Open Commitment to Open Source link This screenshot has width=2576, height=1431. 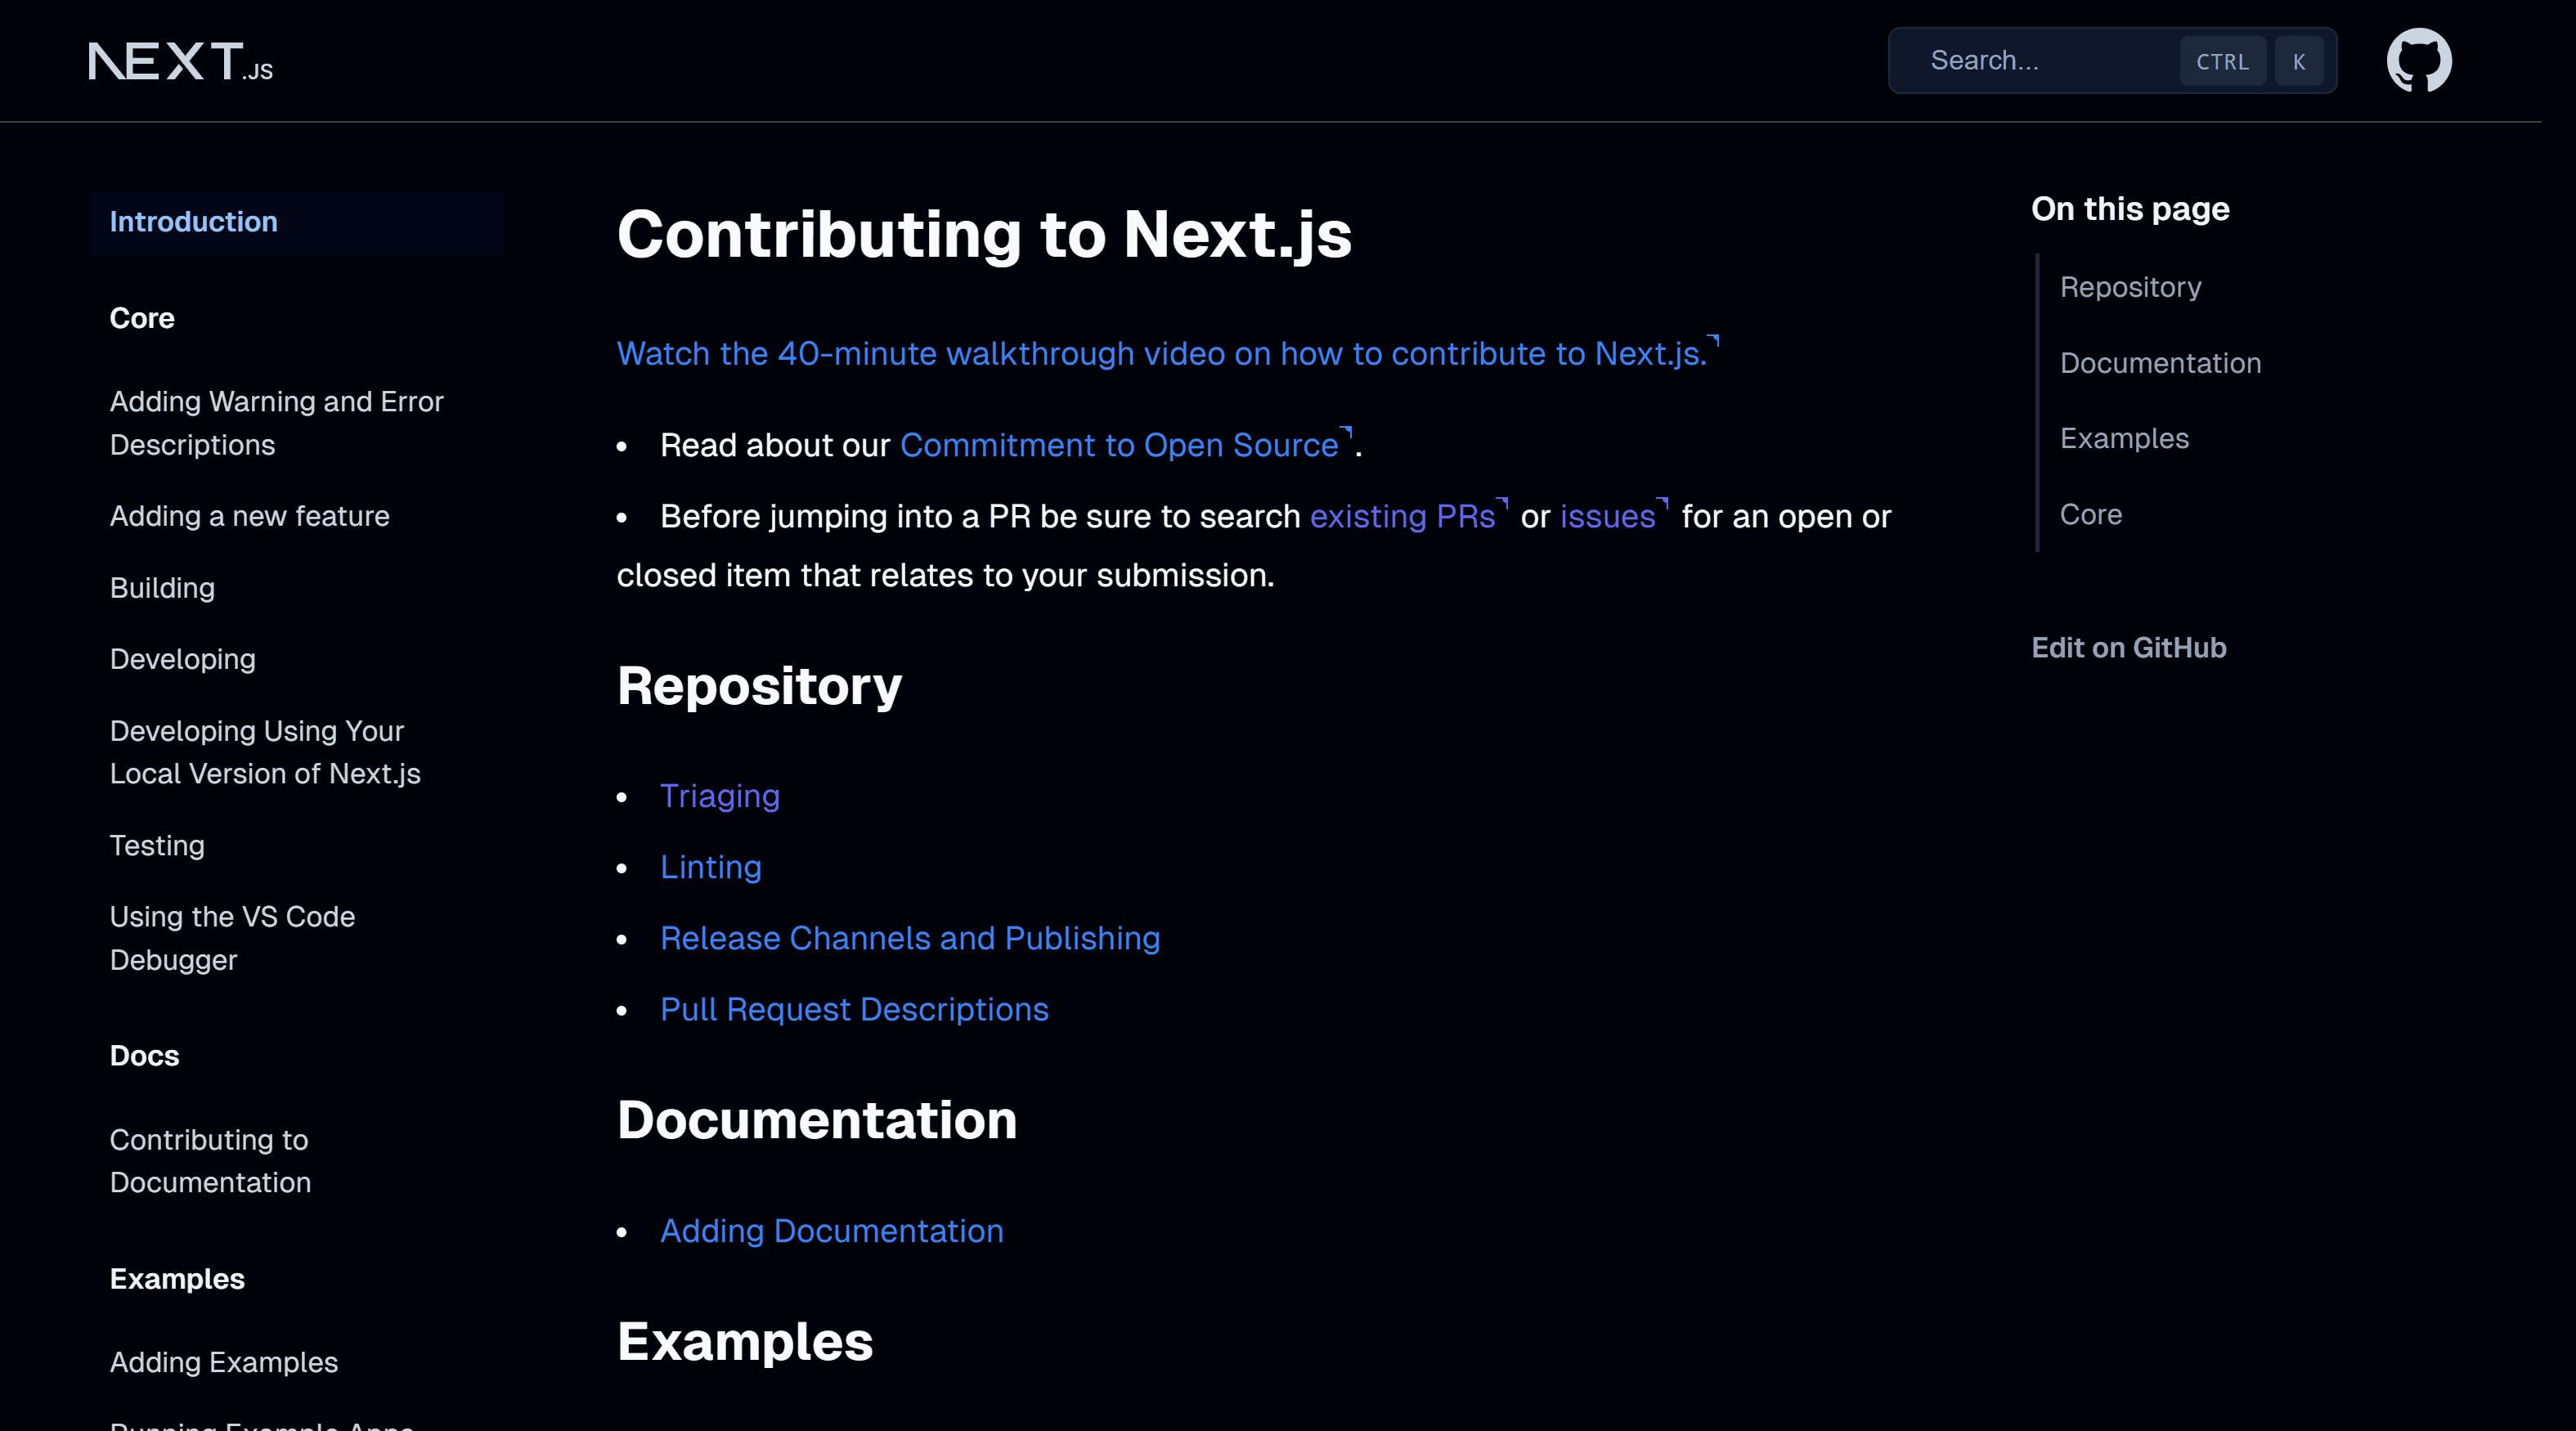(1119, 445)
